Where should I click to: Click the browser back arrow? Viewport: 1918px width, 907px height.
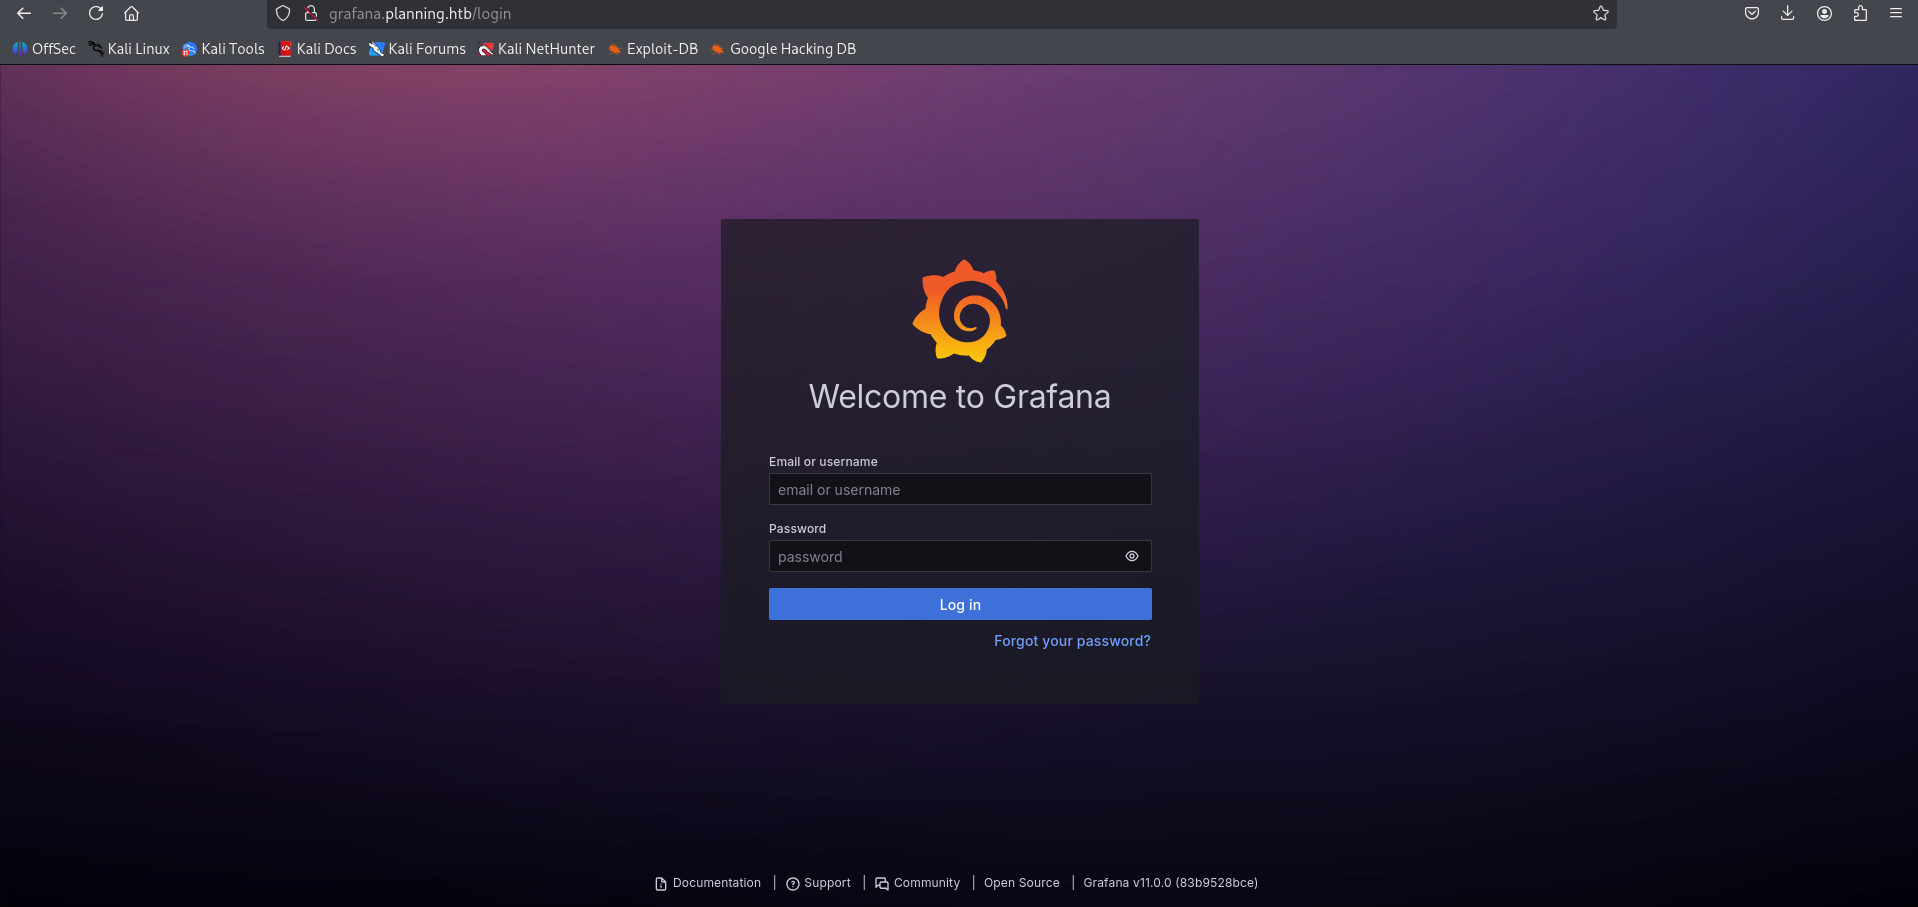24,14
